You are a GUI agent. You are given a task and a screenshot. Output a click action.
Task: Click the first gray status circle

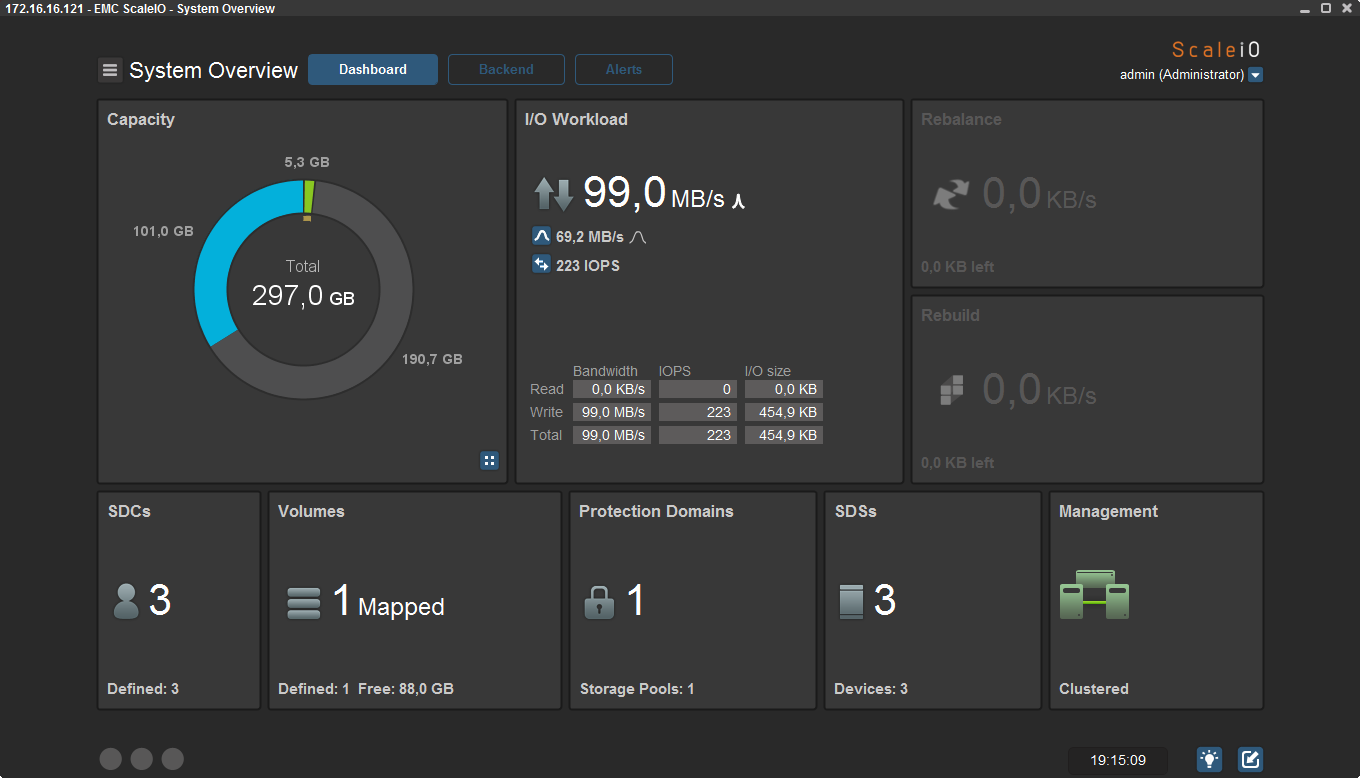pos(111,759)
